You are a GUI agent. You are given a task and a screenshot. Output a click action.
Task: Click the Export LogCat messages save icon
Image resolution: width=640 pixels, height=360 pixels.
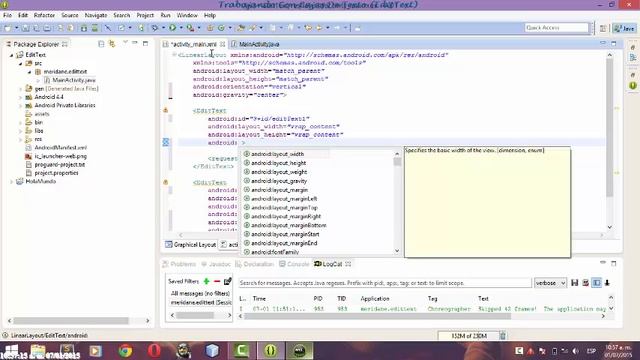[575, 283]
